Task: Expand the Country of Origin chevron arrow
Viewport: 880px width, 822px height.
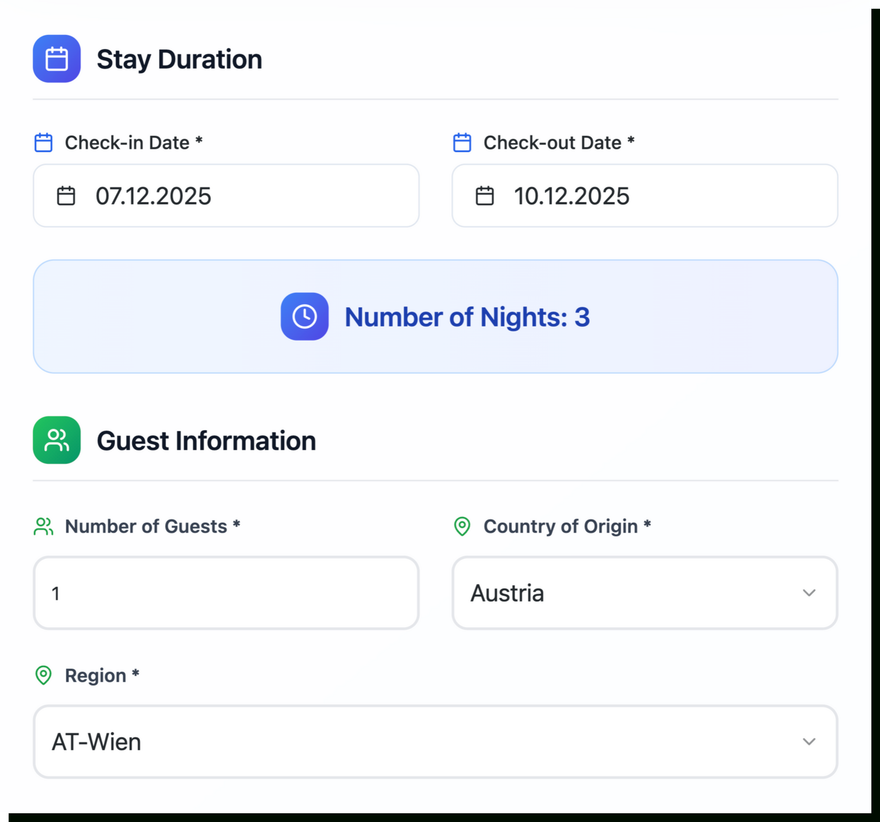Action: point(809,593)
